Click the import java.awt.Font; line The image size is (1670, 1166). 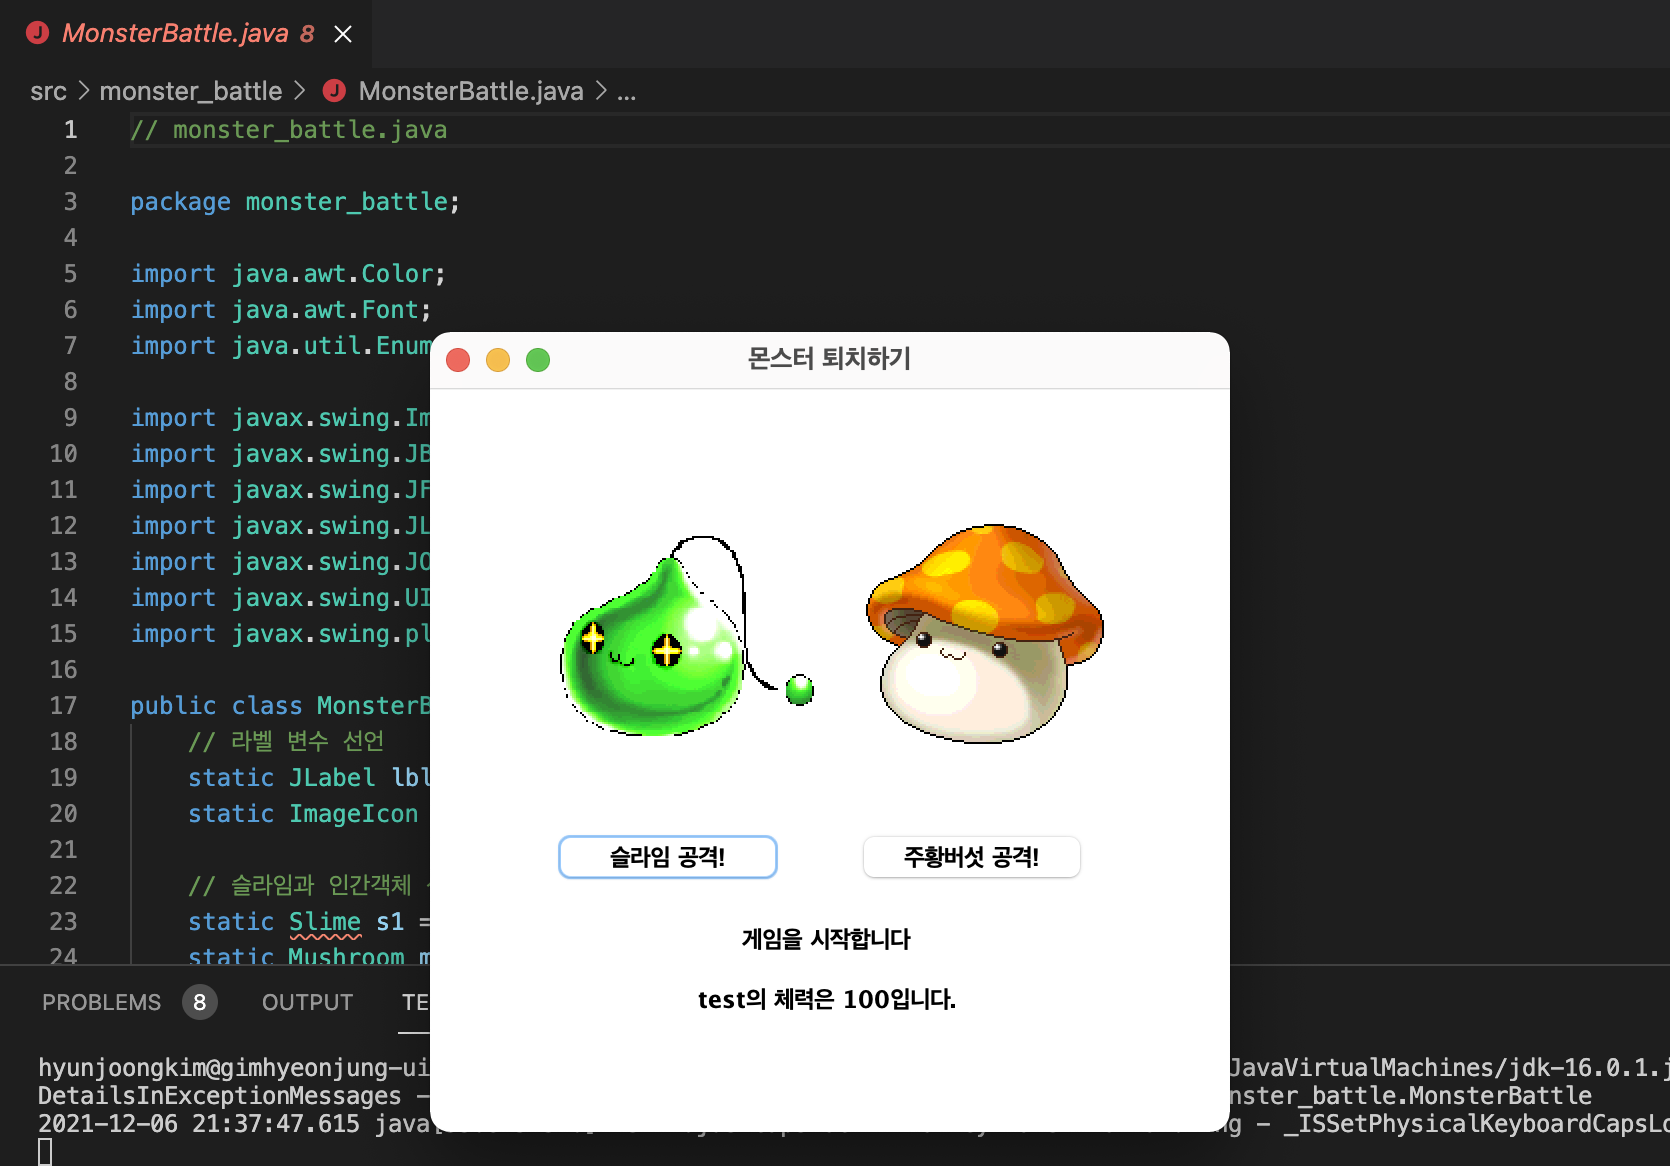pos(281,310)
